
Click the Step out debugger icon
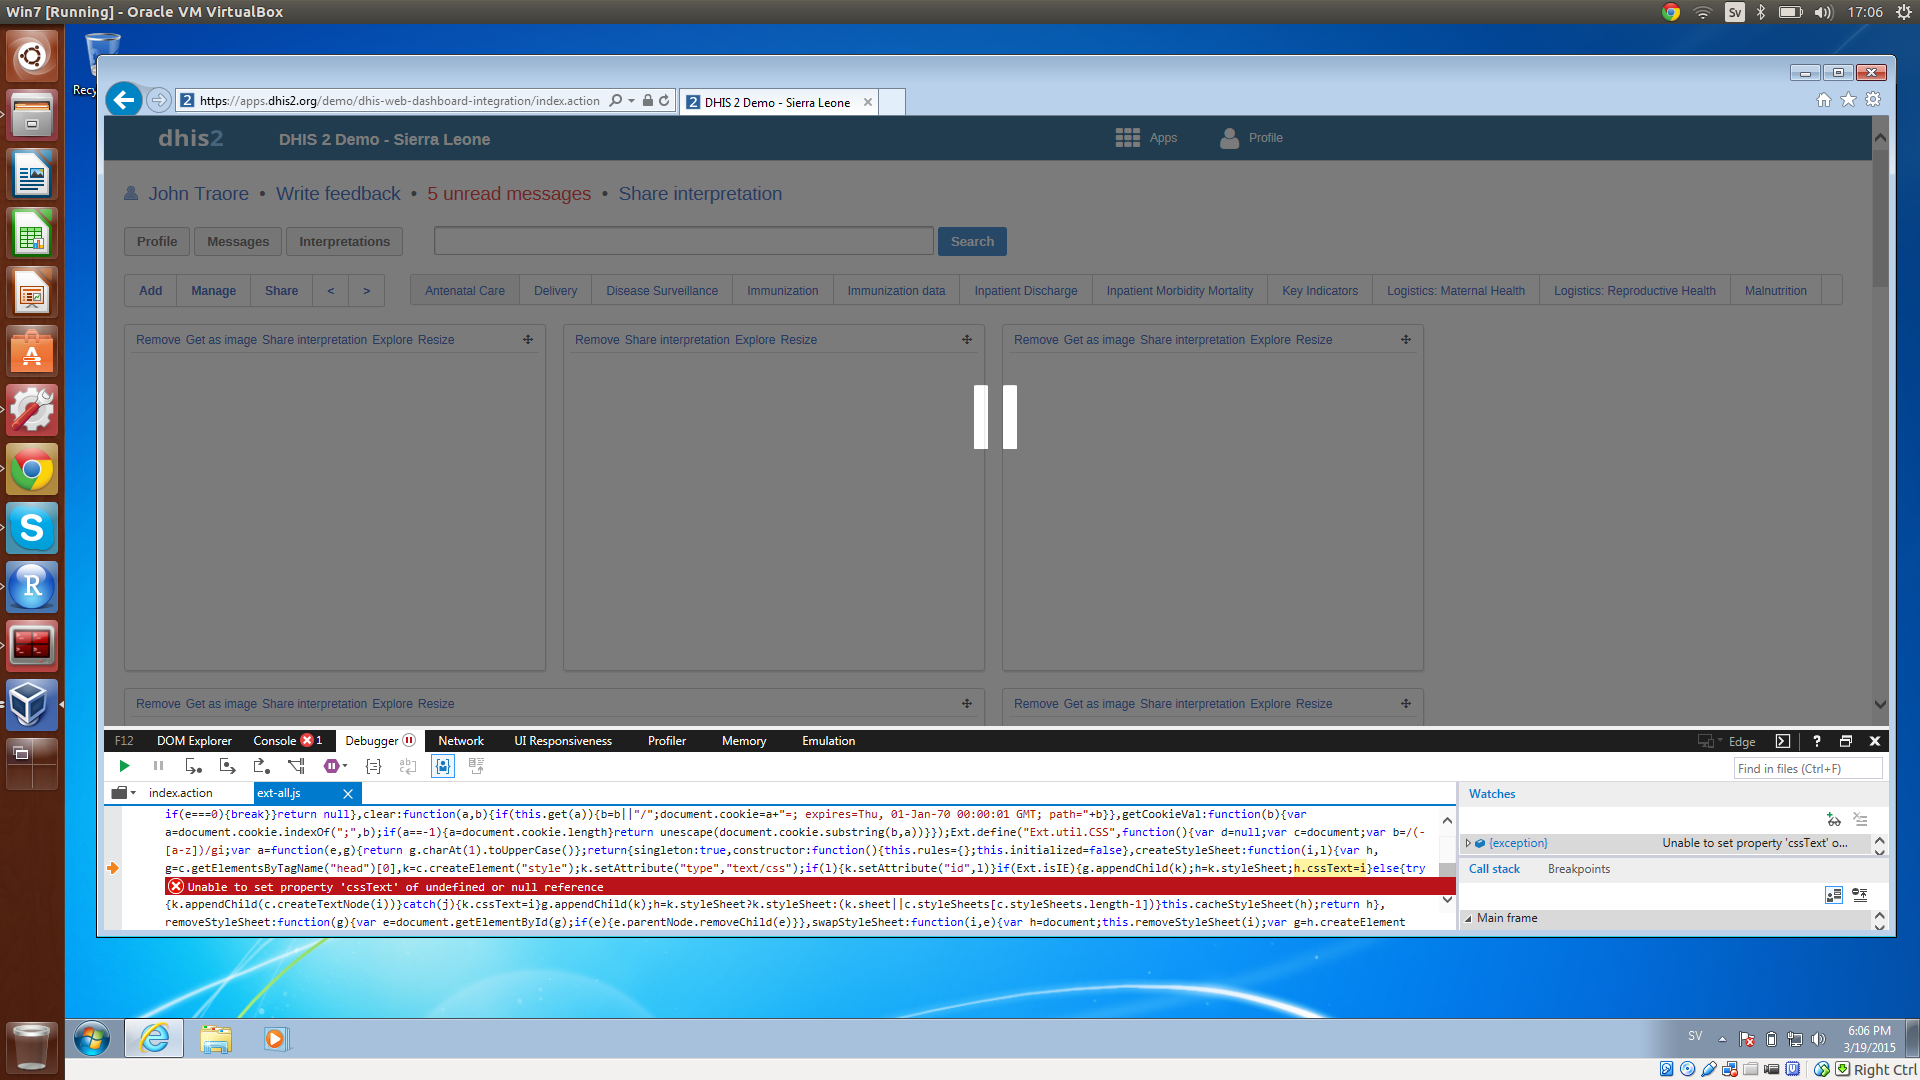tap(261, 766)
